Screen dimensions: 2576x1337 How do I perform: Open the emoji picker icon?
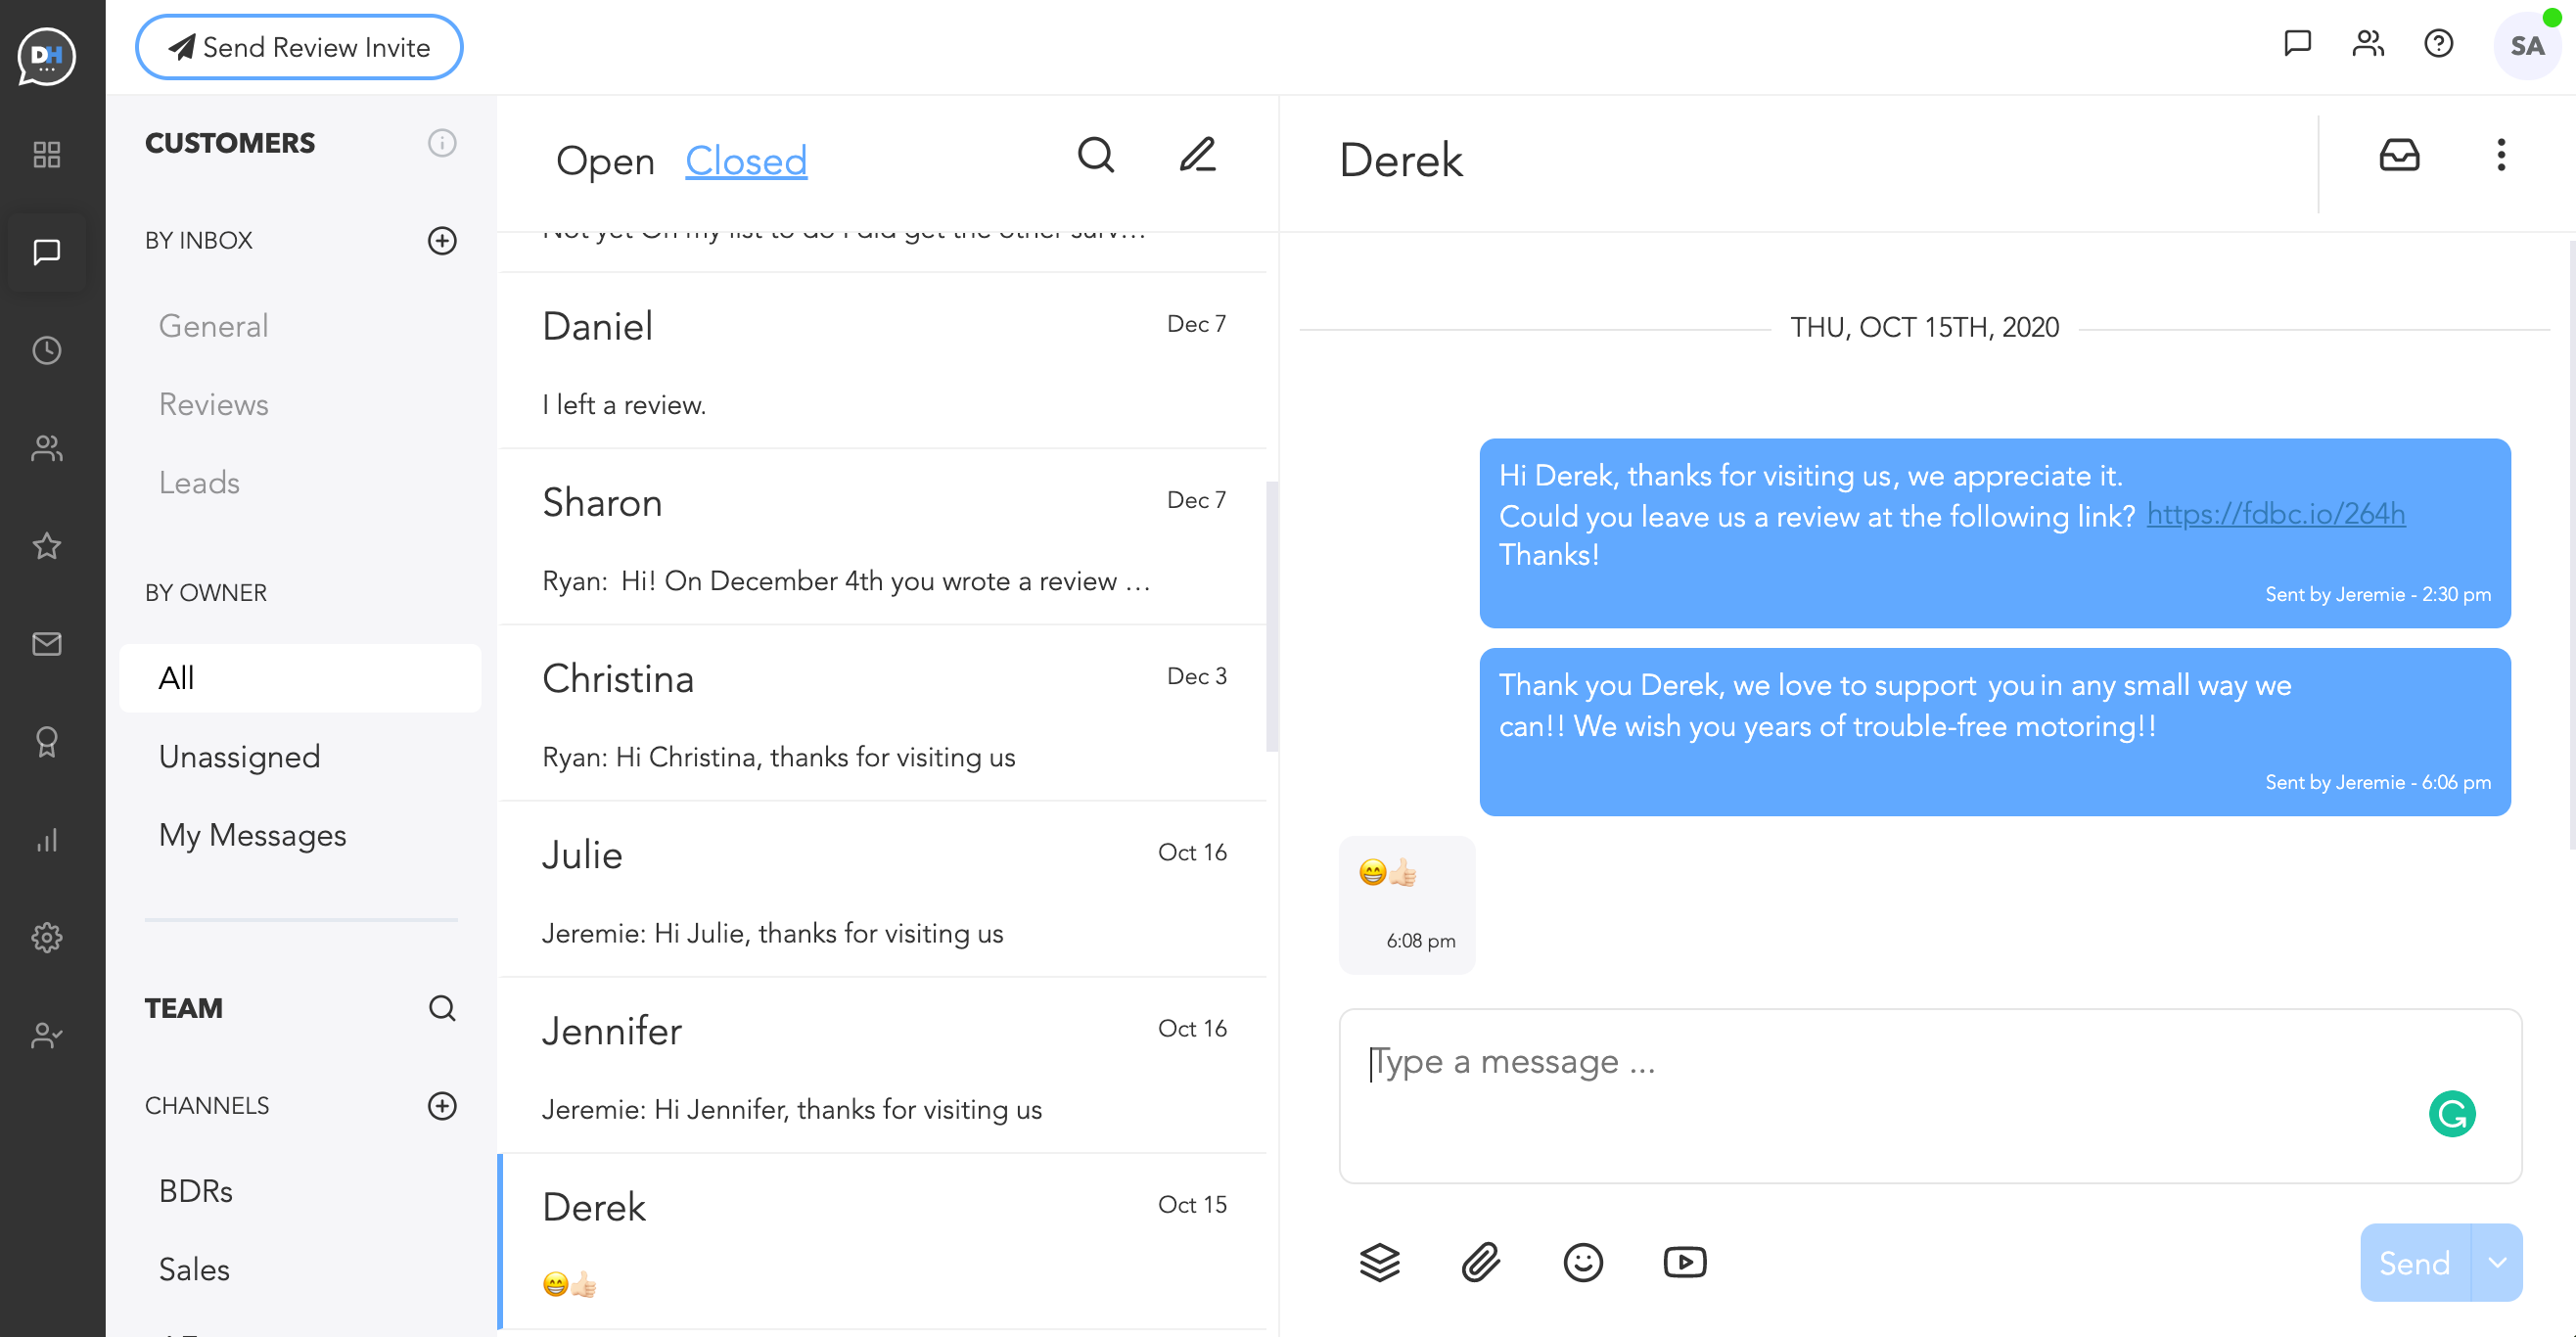pyautogui.click(x=1583, y=1262)
